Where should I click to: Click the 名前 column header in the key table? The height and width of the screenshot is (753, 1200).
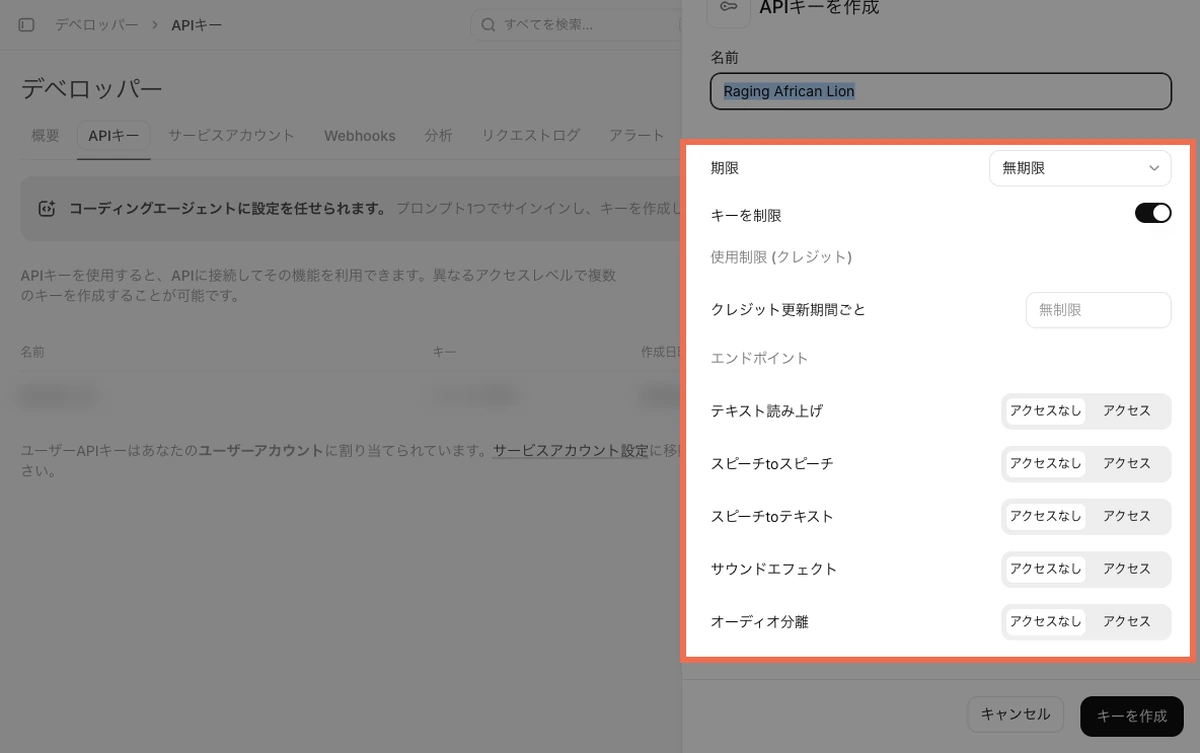point(32,352)
